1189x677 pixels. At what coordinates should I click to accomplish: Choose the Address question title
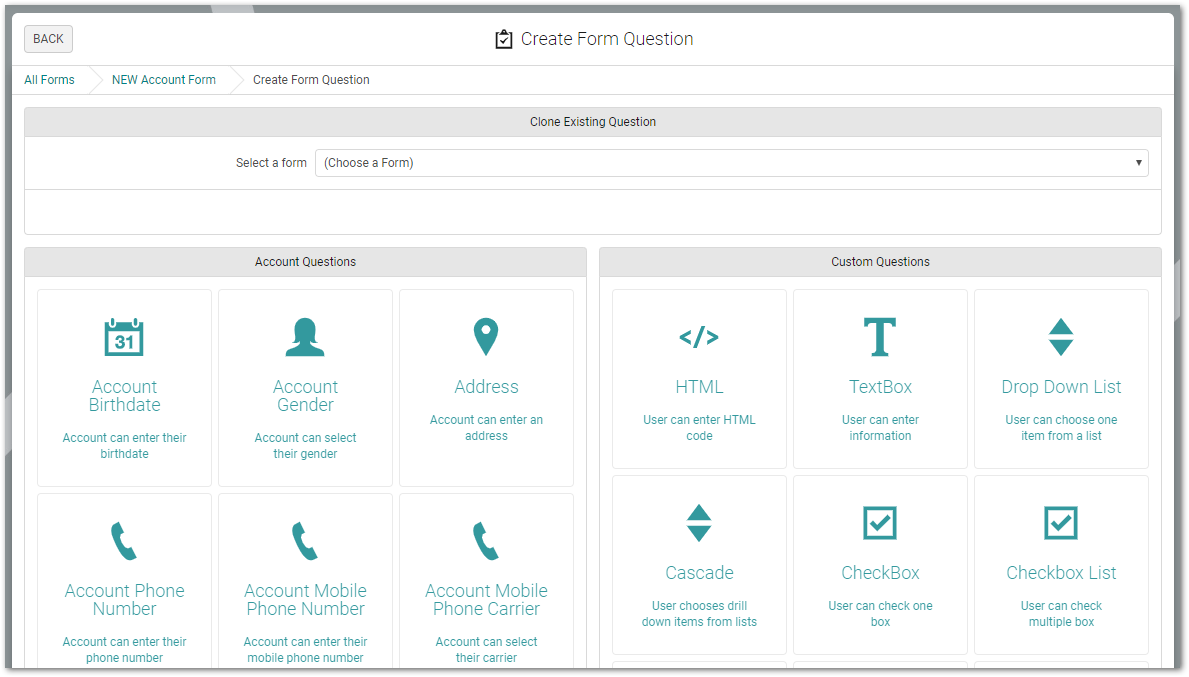(486, 387)
